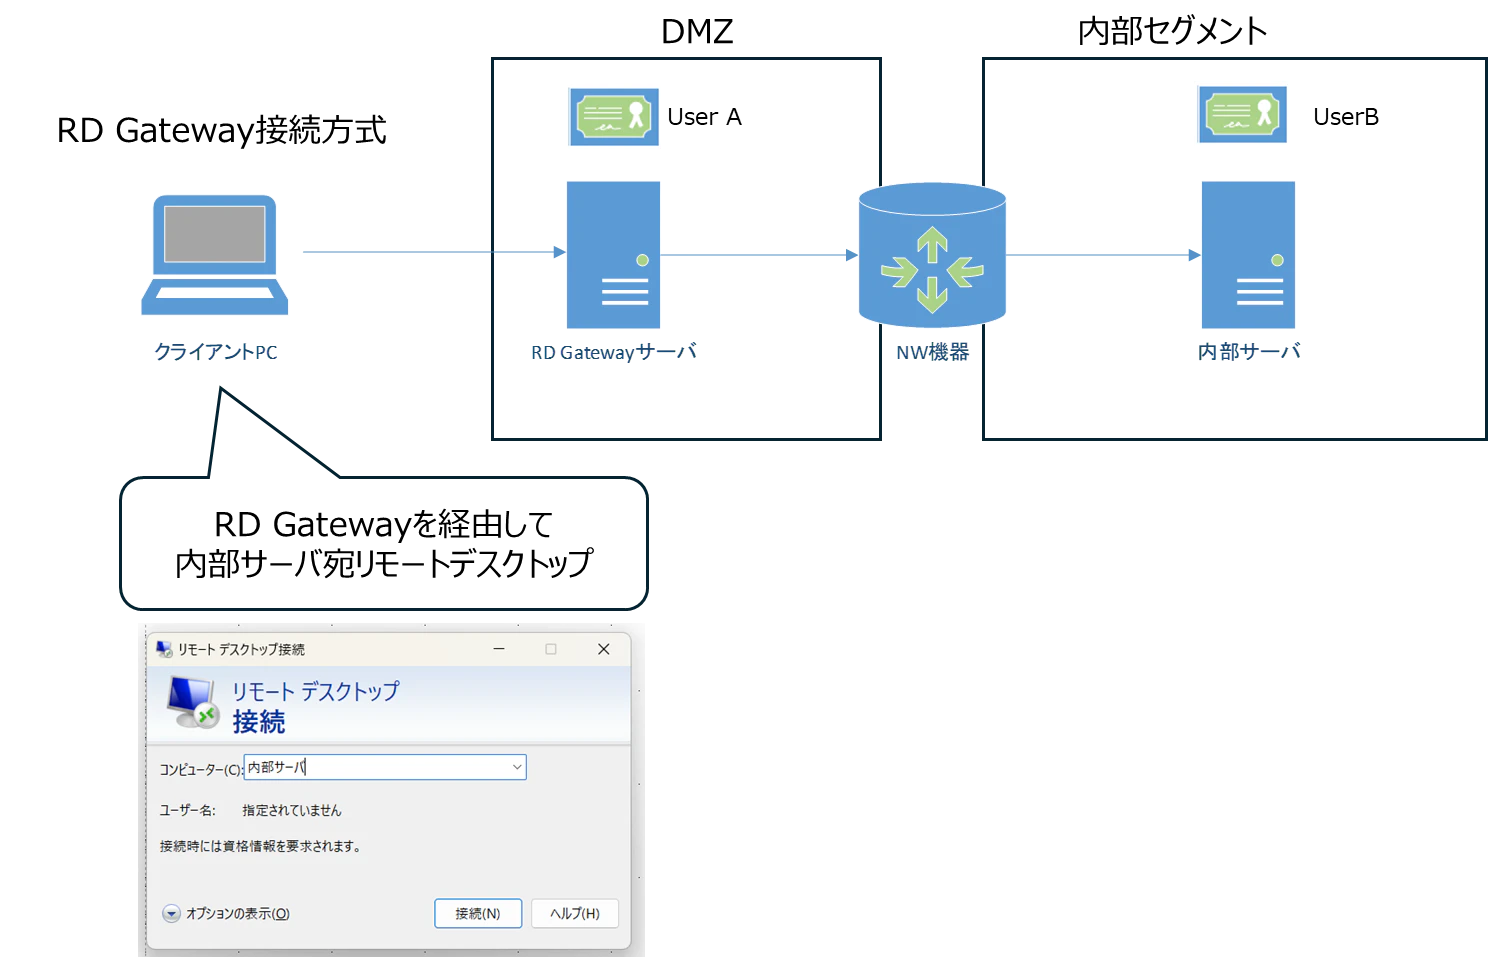Click the 'User A' label

pyautogui.click(x=704, y=117)
